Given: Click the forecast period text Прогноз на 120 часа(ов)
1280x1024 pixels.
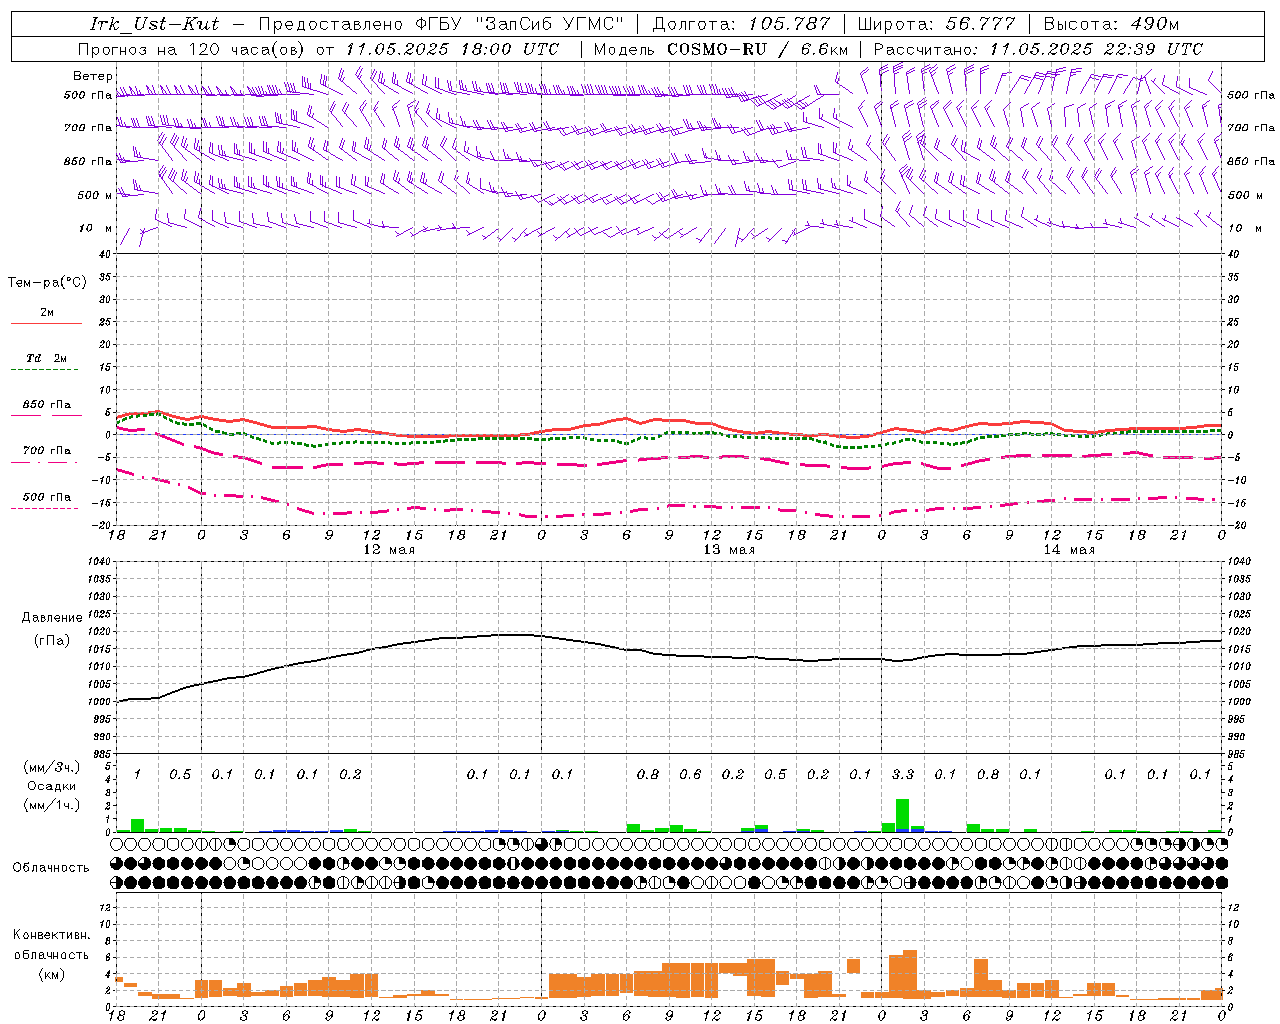Looking at the screenshot, I should (192, 49).
